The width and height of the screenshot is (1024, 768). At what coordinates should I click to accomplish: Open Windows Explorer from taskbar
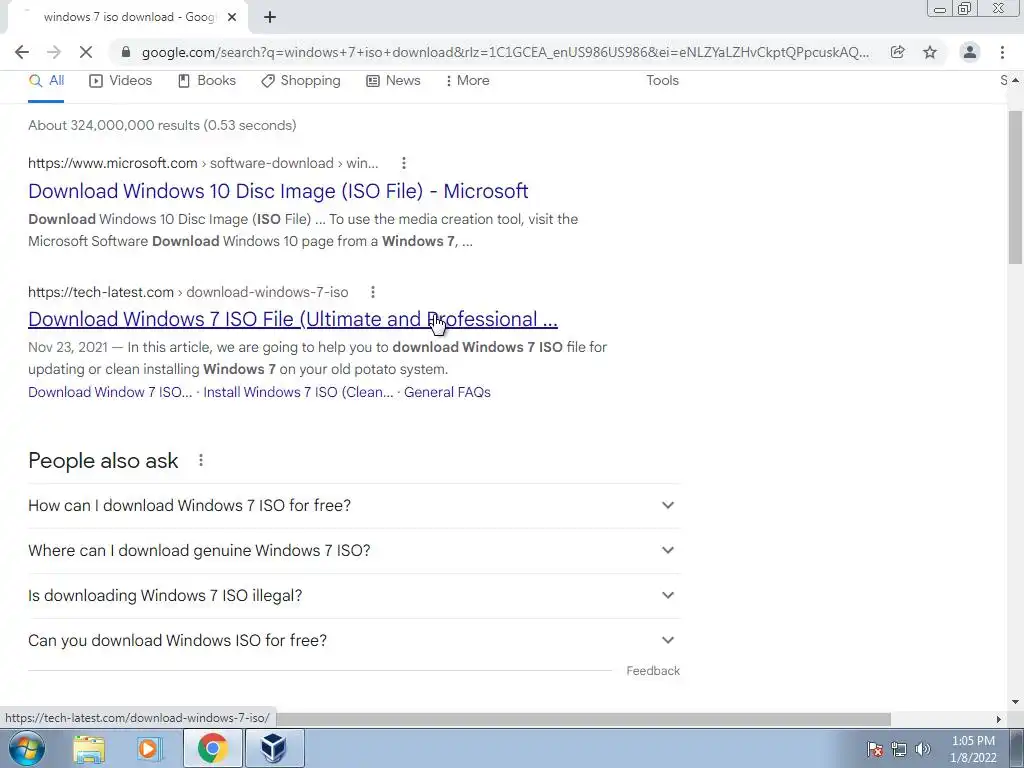(x=89, y=748)
